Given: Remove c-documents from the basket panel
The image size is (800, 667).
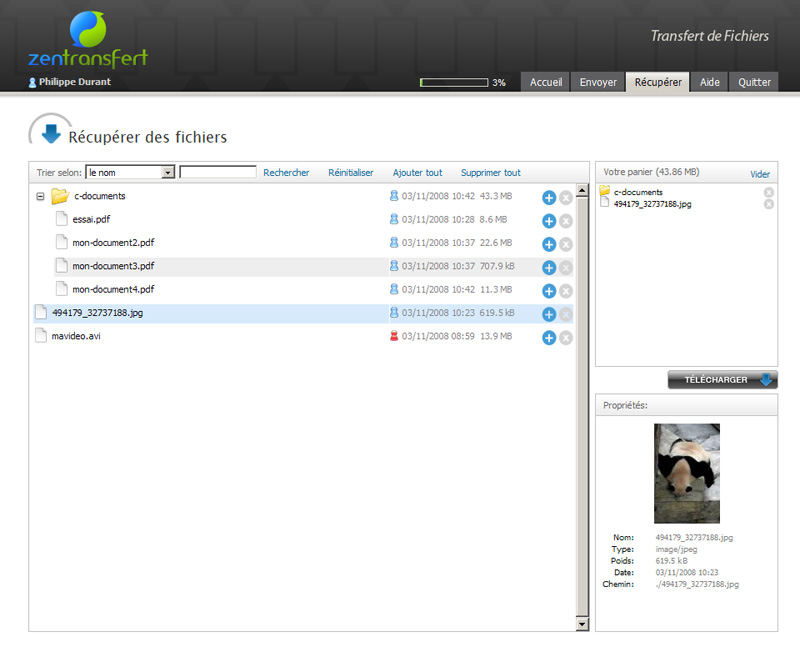Looking at the screenshot, I should (769, 192).
